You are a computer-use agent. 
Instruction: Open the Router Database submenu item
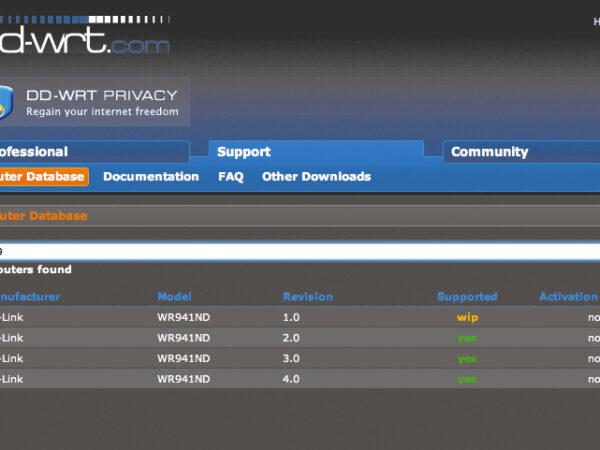(42, 177)
